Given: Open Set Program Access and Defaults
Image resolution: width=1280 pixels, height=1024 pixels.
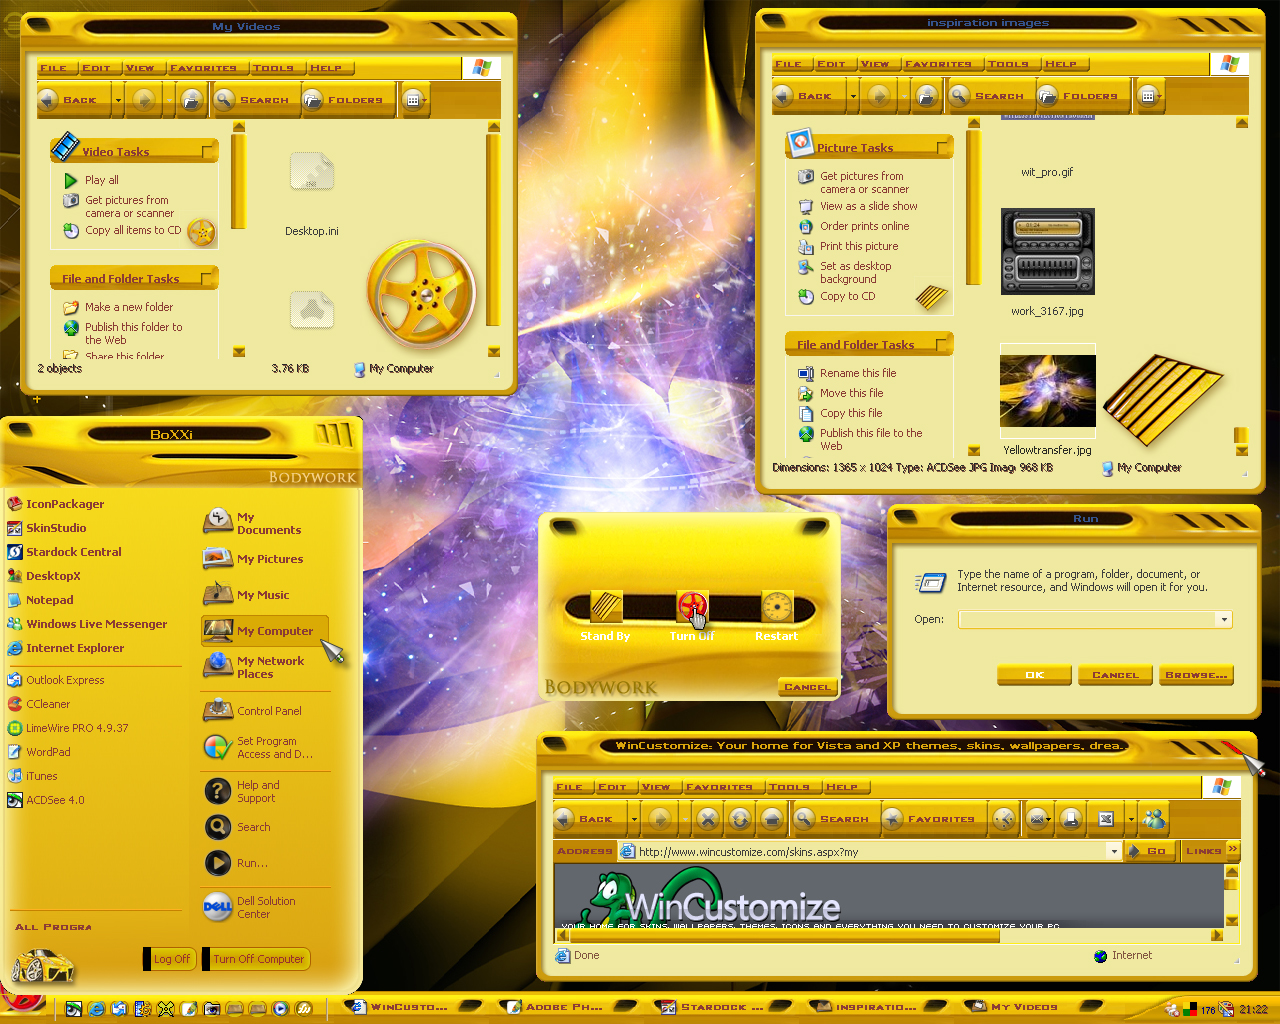Looking at the screenshot, I should point(259,747).
